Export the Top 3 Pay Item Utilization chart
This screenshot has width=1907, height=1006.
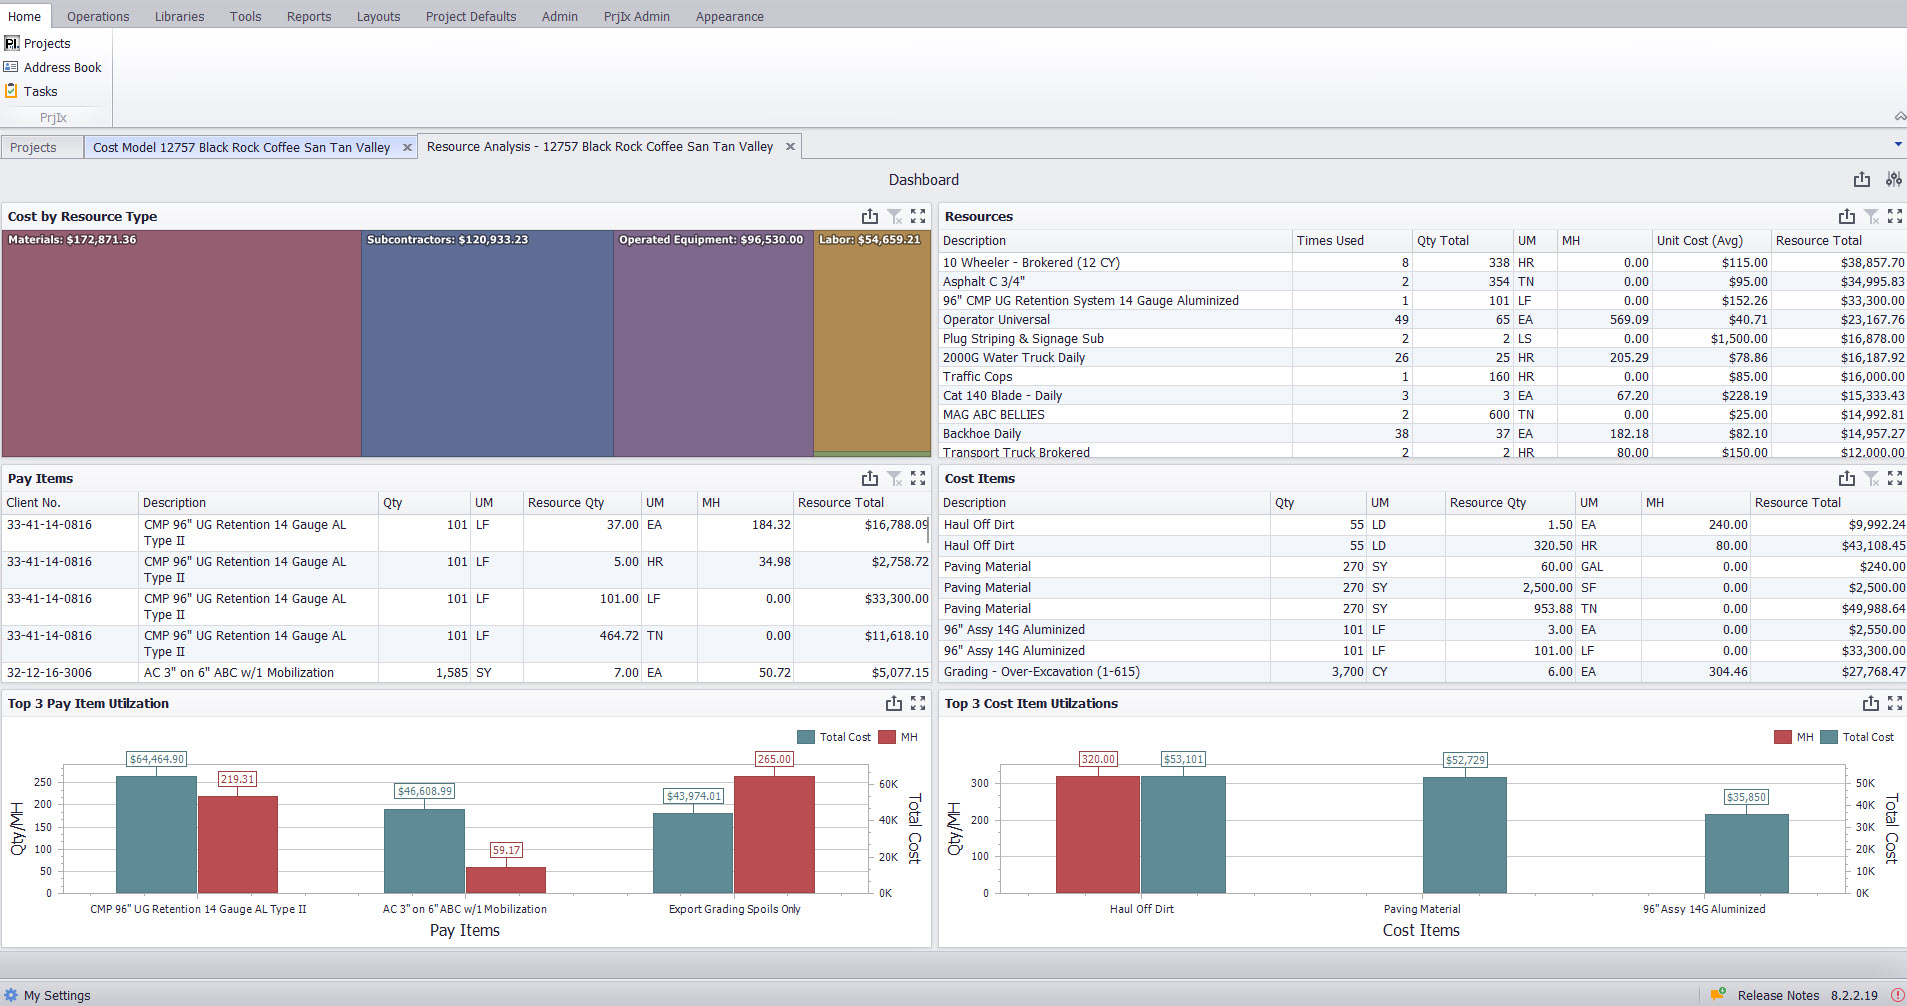(x=894, y=703)
